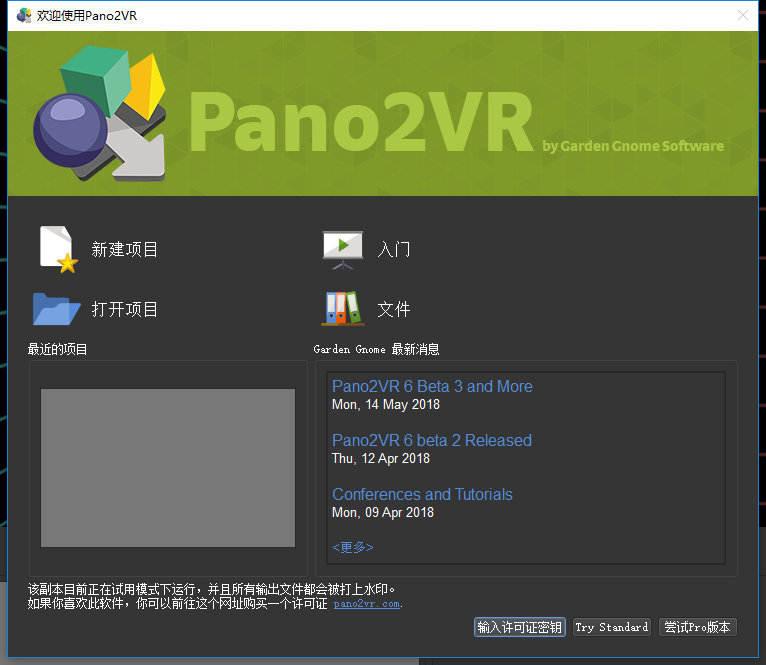The image size is (766, 665).
Task: Click the blue Open Project folder icon
Action: click(x=56, y=309)
